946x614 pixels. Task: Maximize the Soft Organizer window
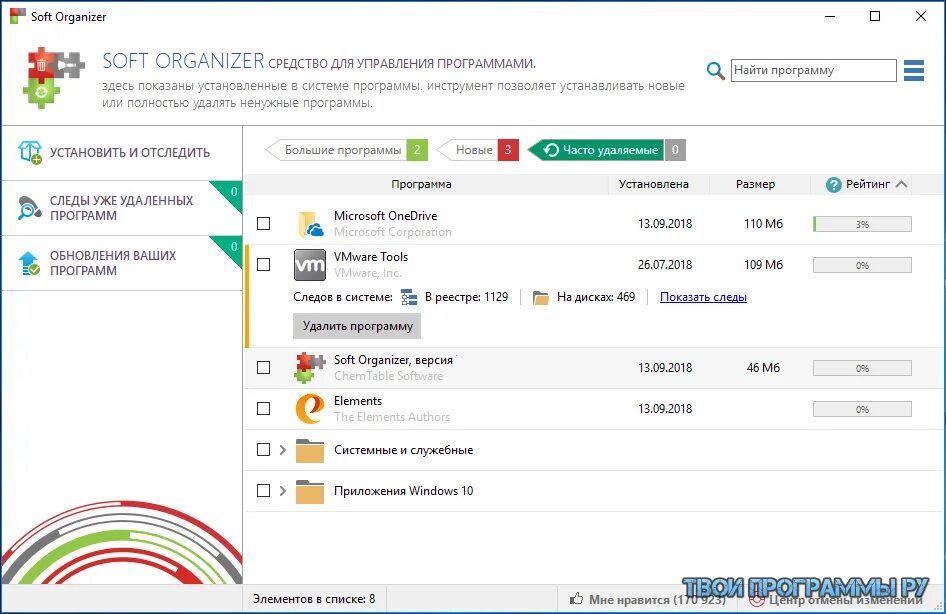point(875,16)
